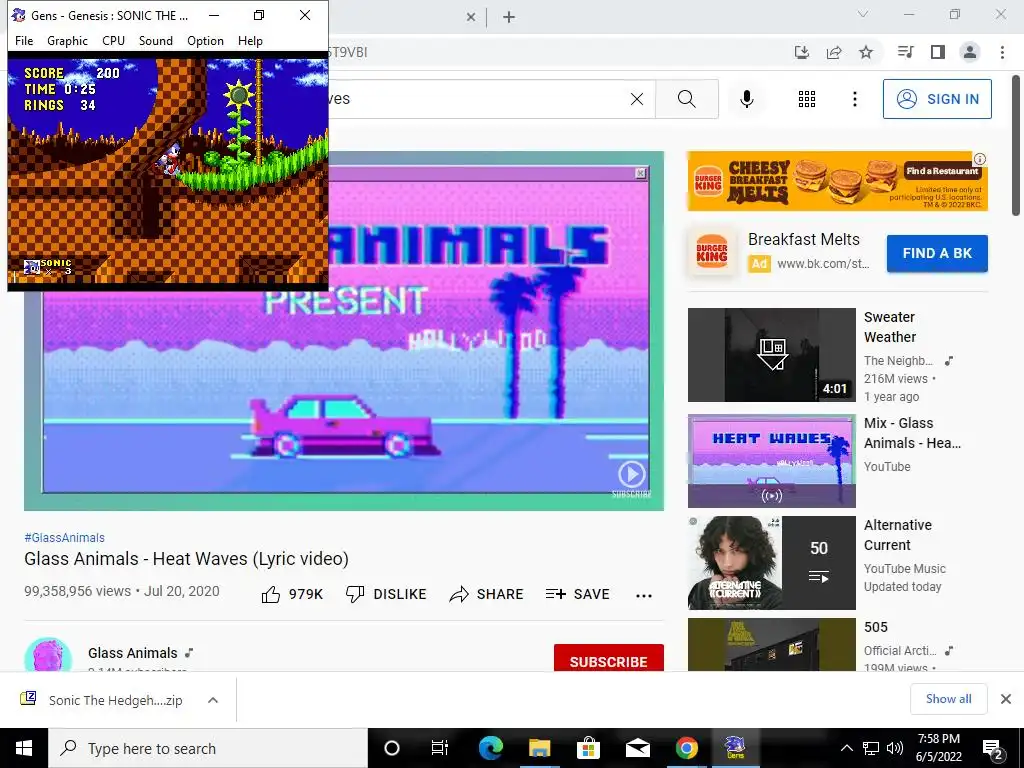1024x768 pixels.
Task: Clear the YouTube search box
Action: pos(637,99)
